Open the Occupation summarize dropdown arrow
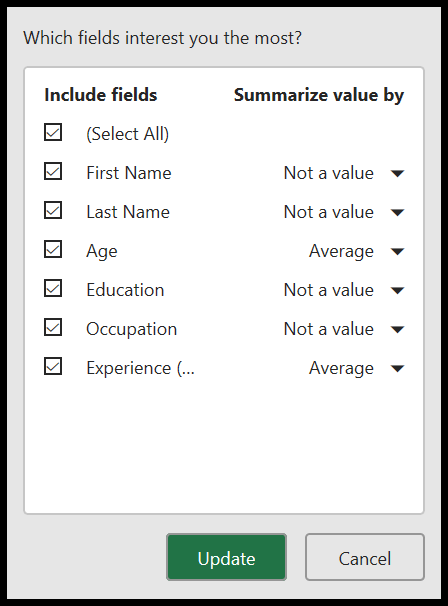The image size is (448, 606). pos(397,330)
